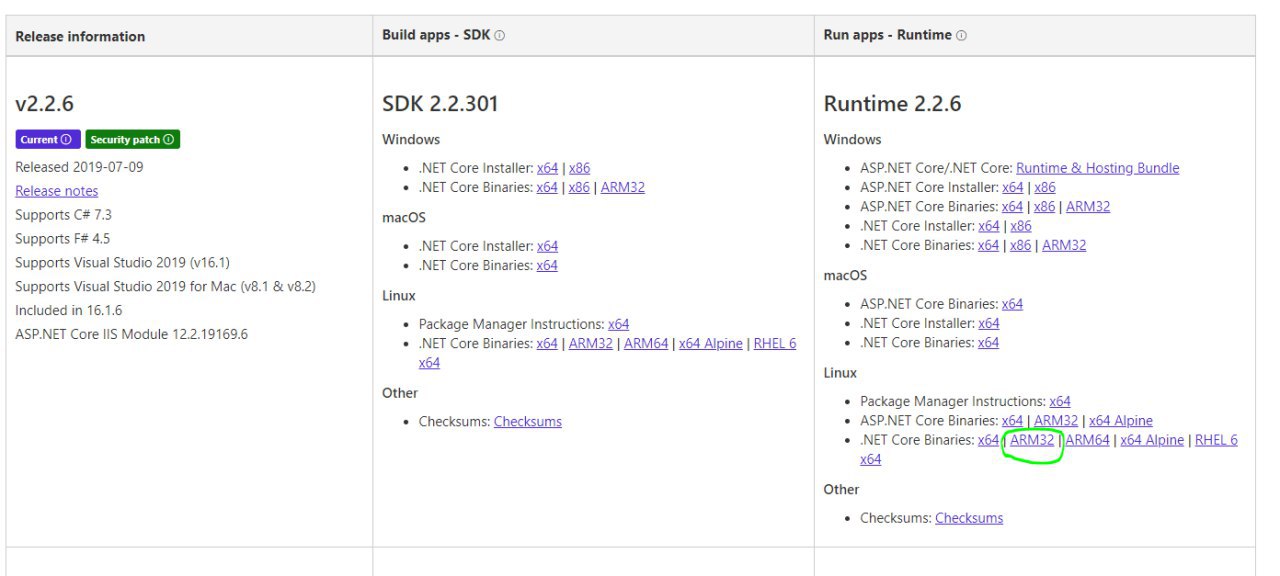
Task: Download Runtime Linux .NET Core Binaries ARM64
Action: (x=1088, y=440)
